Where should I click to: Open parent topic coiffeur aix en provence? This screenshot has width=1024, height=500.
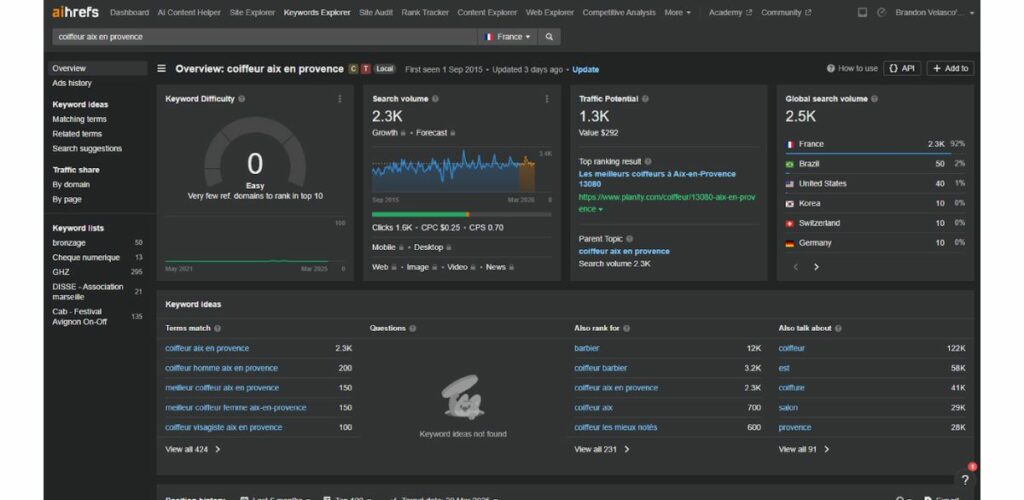pyautogui.click(x=624, y=251)
